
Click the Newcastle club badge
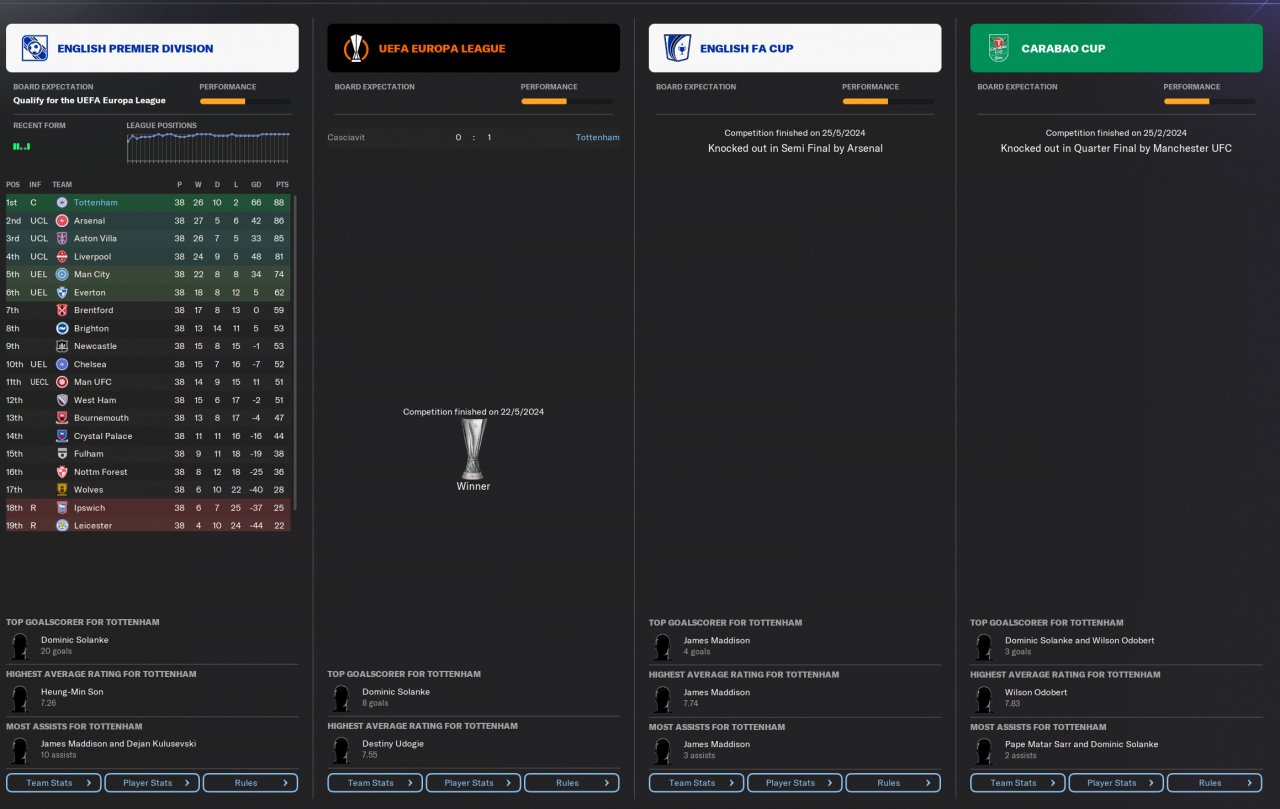point(62,347)
